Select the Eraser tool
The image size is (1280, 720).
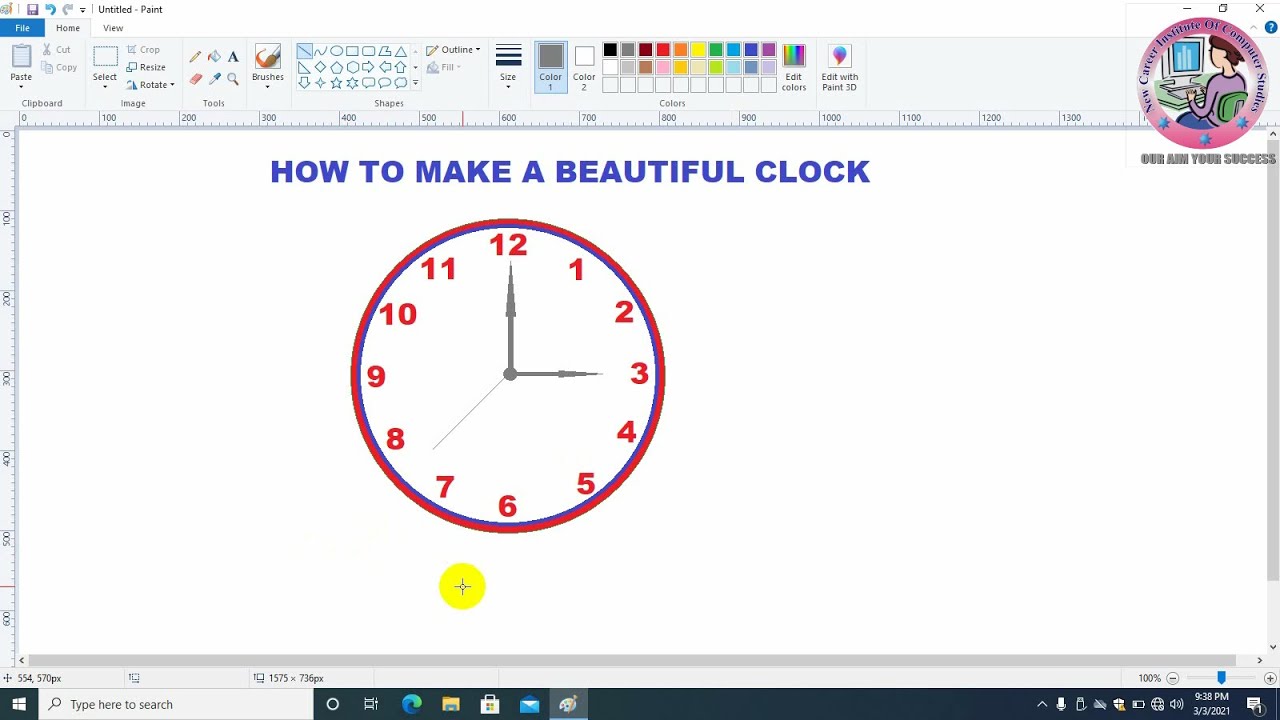point(195,79)
